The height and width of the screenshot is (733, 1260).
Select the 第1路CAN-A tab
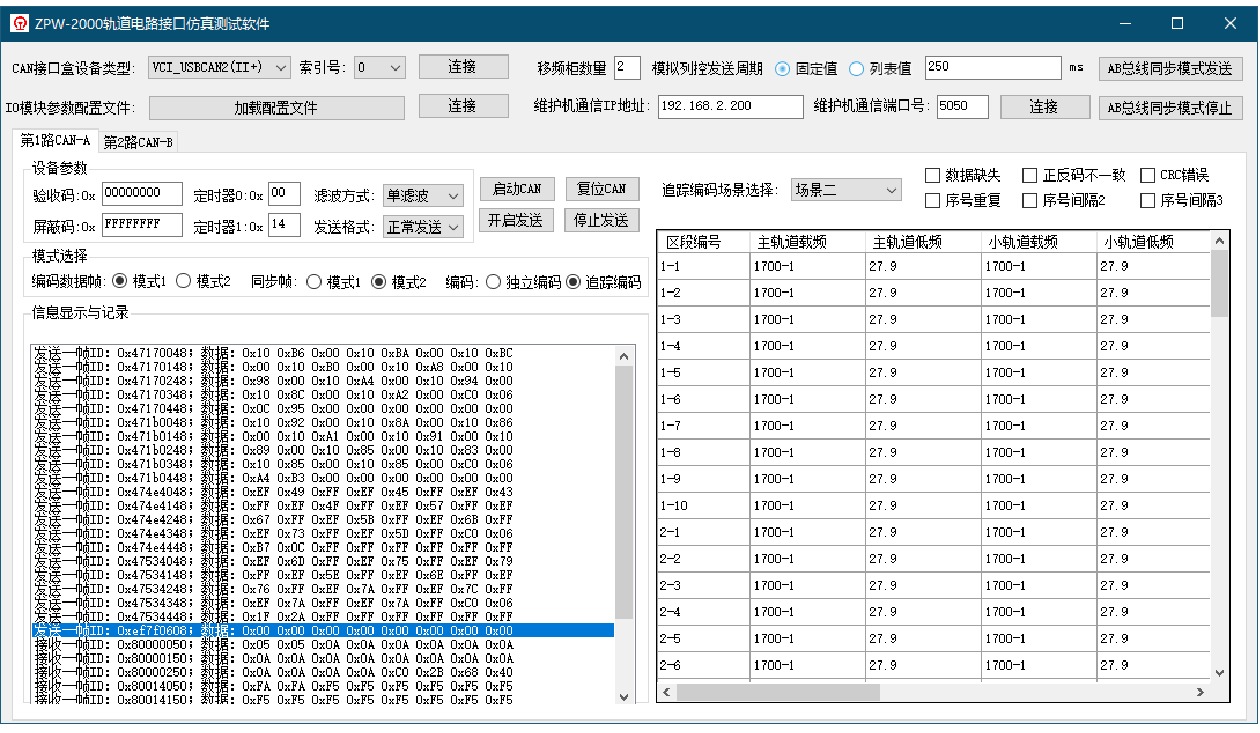(55, 141)
